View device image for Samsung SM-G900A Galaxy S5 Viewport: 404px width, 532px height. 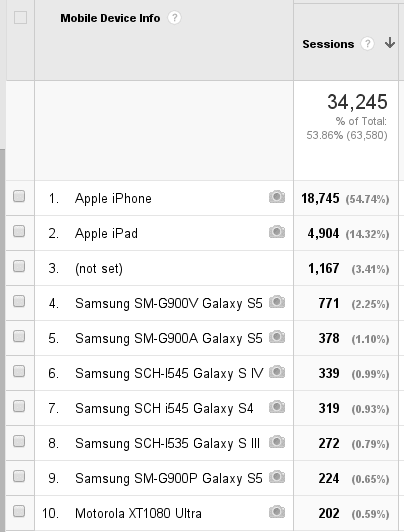(277, 337)
